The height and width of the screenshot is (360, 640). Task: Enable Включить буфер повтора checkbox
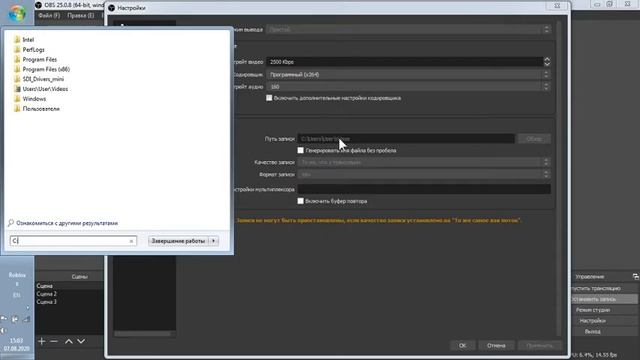click(x=300, y=201)
